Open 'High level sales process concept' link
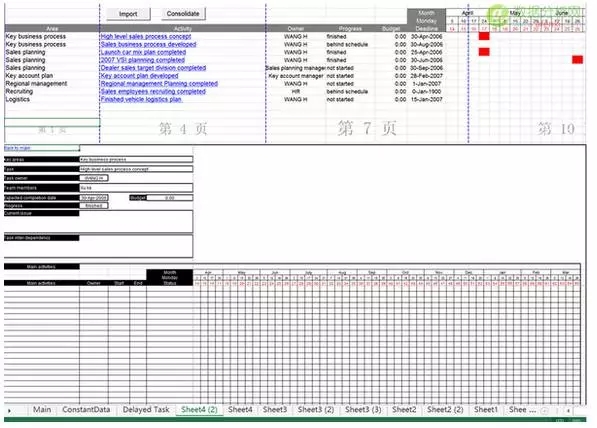Viewport: 597px width, 428px height. click(x=146, y=37)
